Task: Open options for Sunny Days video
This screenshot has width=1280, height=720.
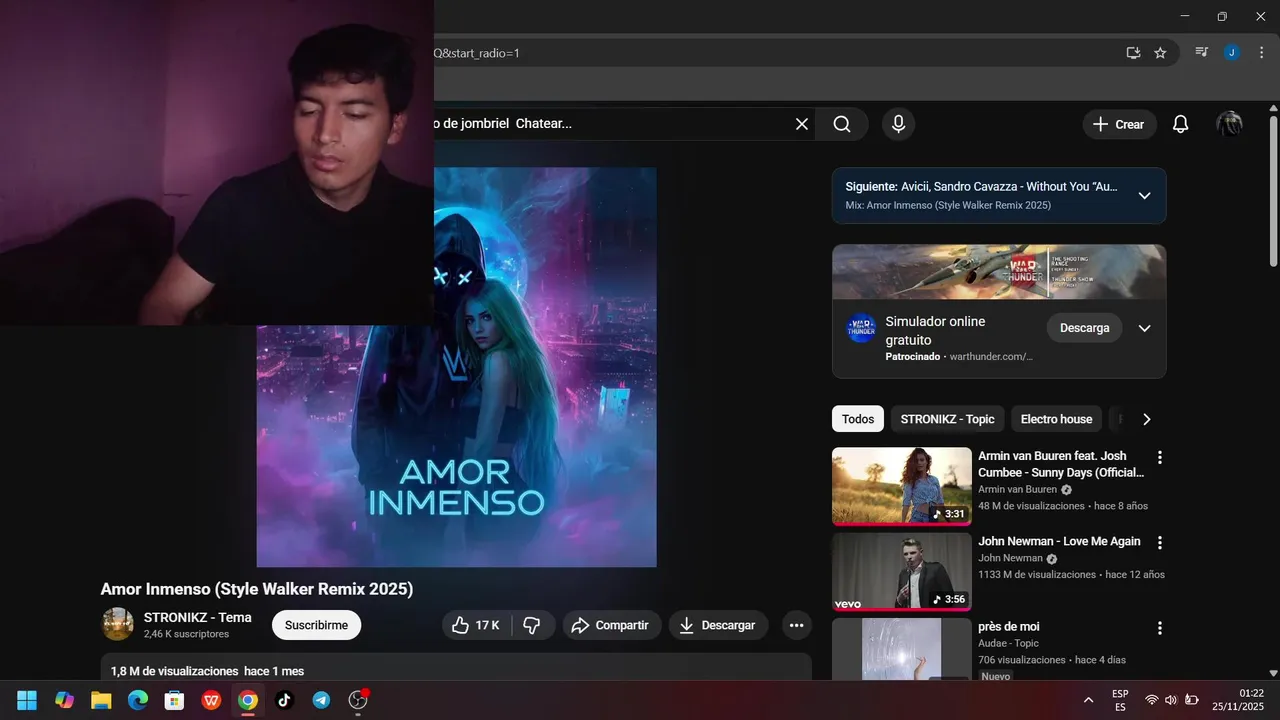Action: 1160,457
